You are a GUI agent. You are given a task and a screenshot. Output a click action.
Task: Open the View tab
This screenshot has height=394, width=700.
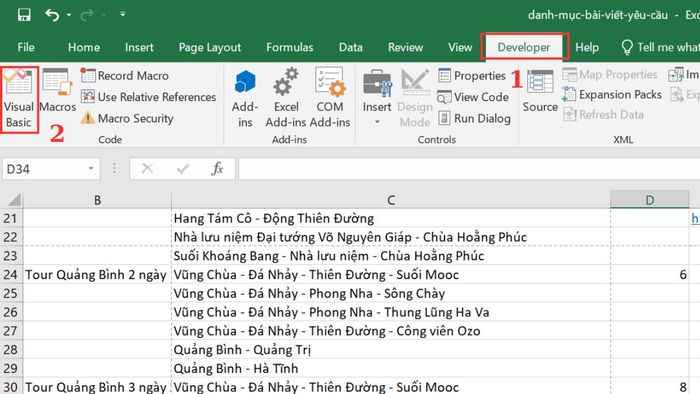pos(460,47)
